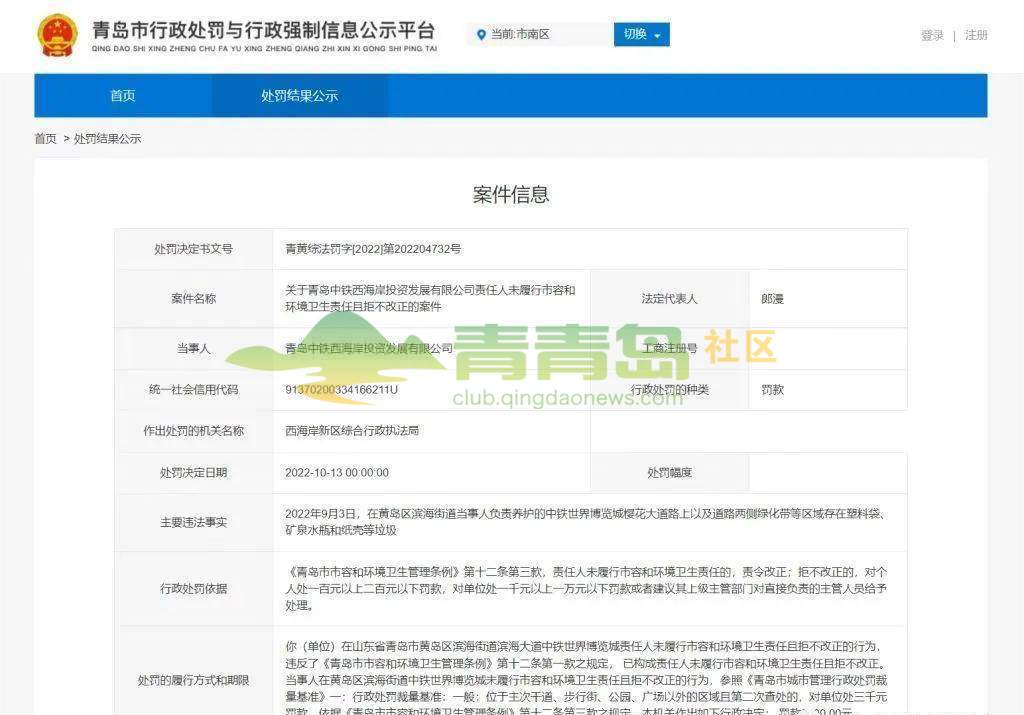This screenshot has height=715, width=1024.
Task: Click the 工商注册号 label cell
Action: click(x=669, y=349)
